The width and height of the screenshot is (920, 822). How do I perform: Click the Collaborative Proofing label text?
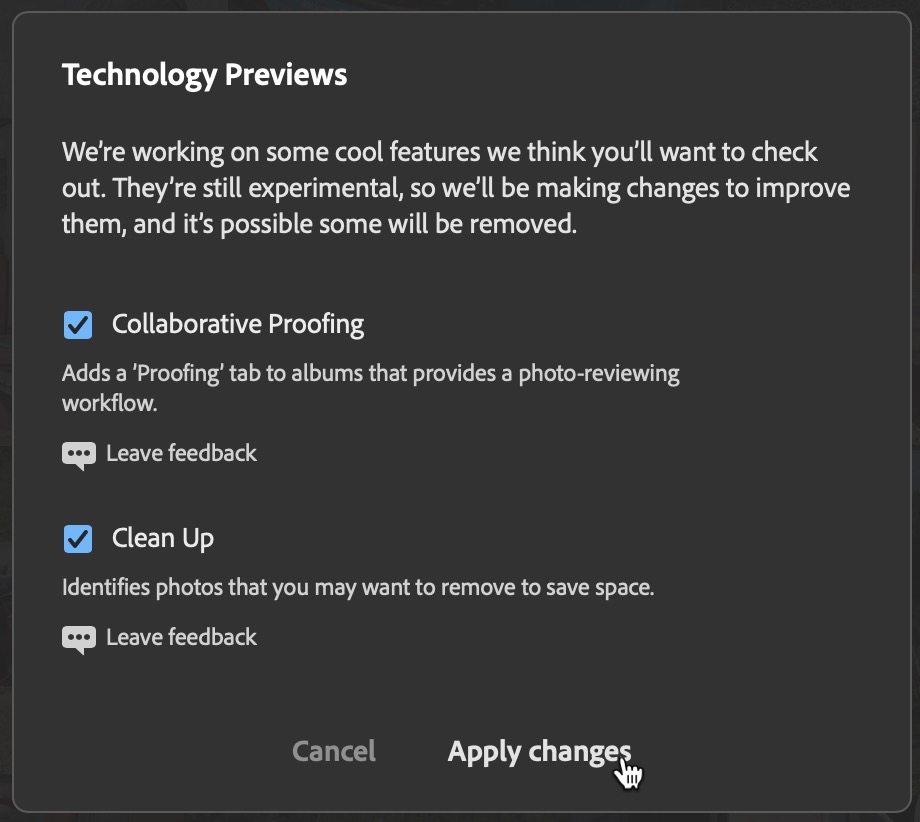(x=238, y=324)
